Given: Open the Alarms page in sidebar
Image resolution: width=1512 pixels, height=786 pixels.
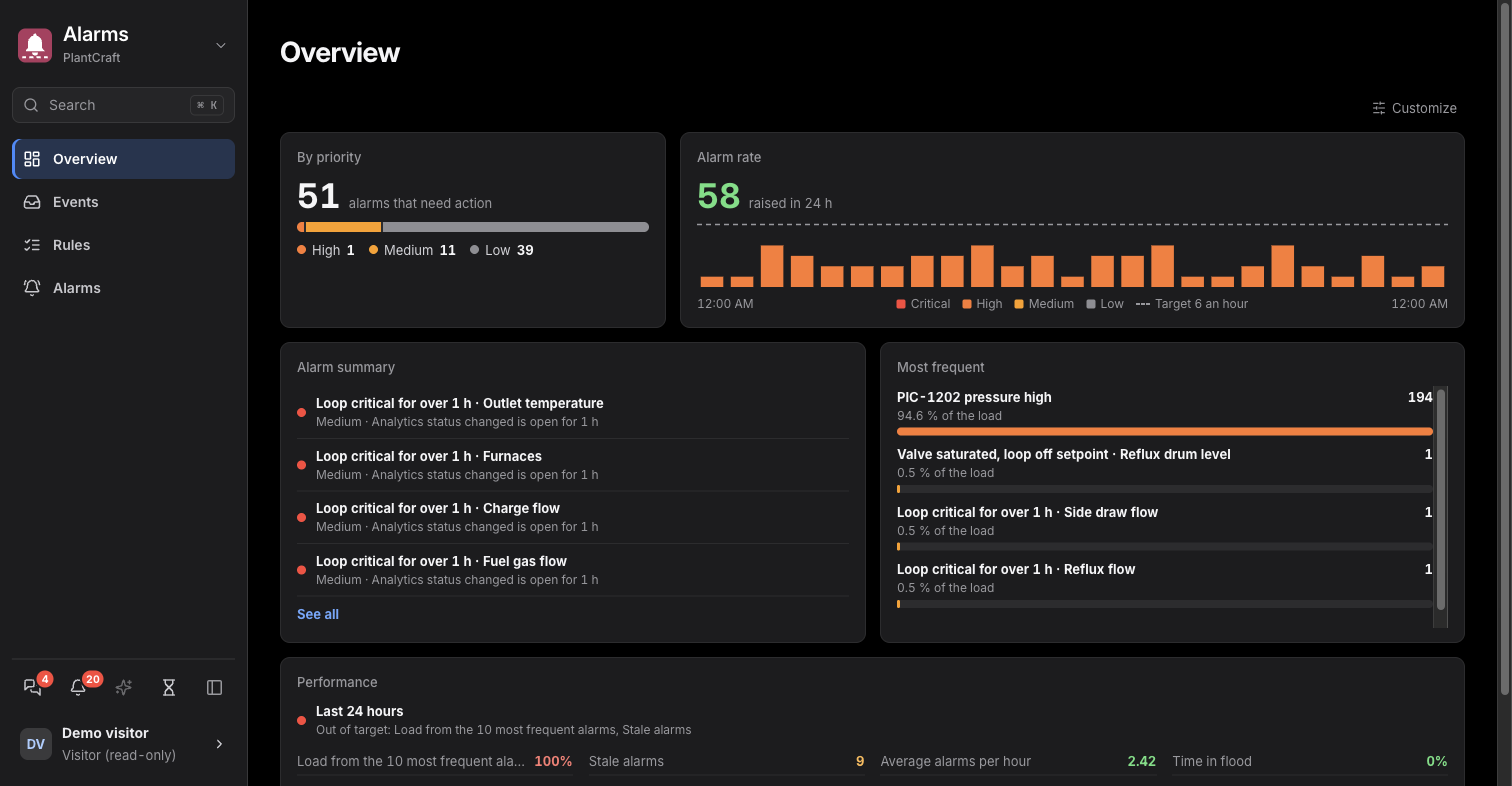Looking at the screenshot, I should (123, 288).
